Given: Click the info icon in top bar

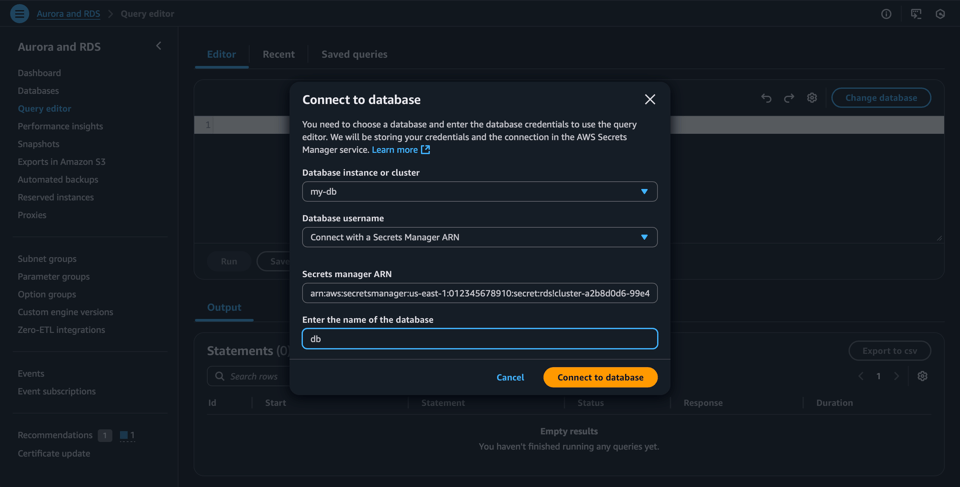Looking at the screenshot, I should click(886, 14).
